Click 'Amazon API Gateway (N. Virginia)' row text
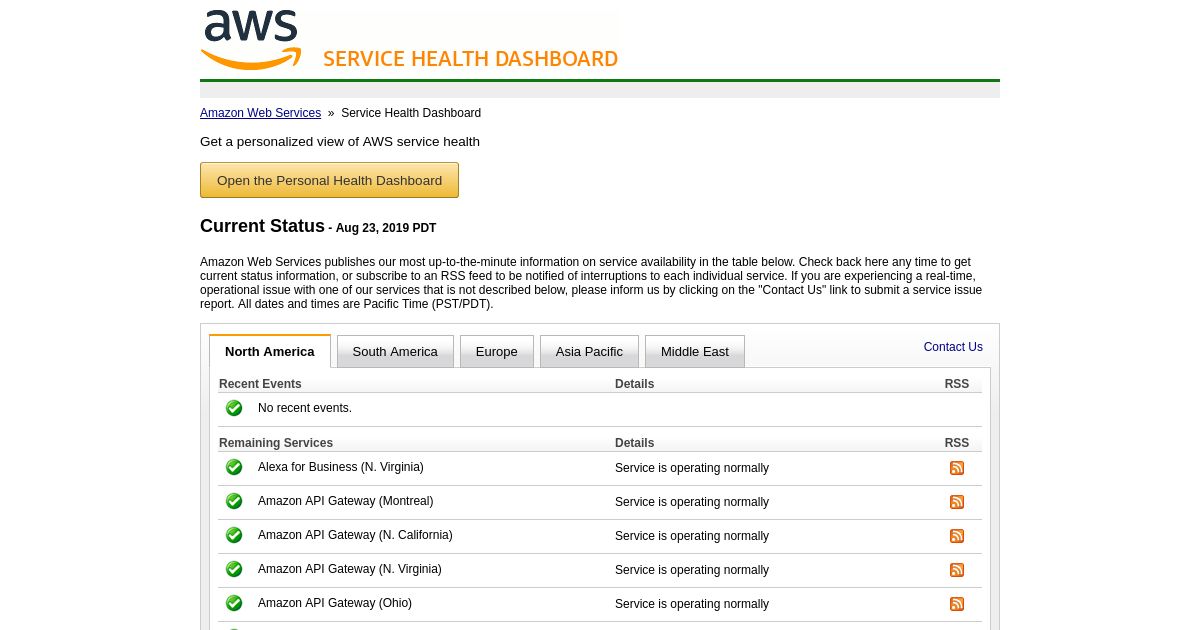The image size is (1200, 630). (x=350, y=569)
